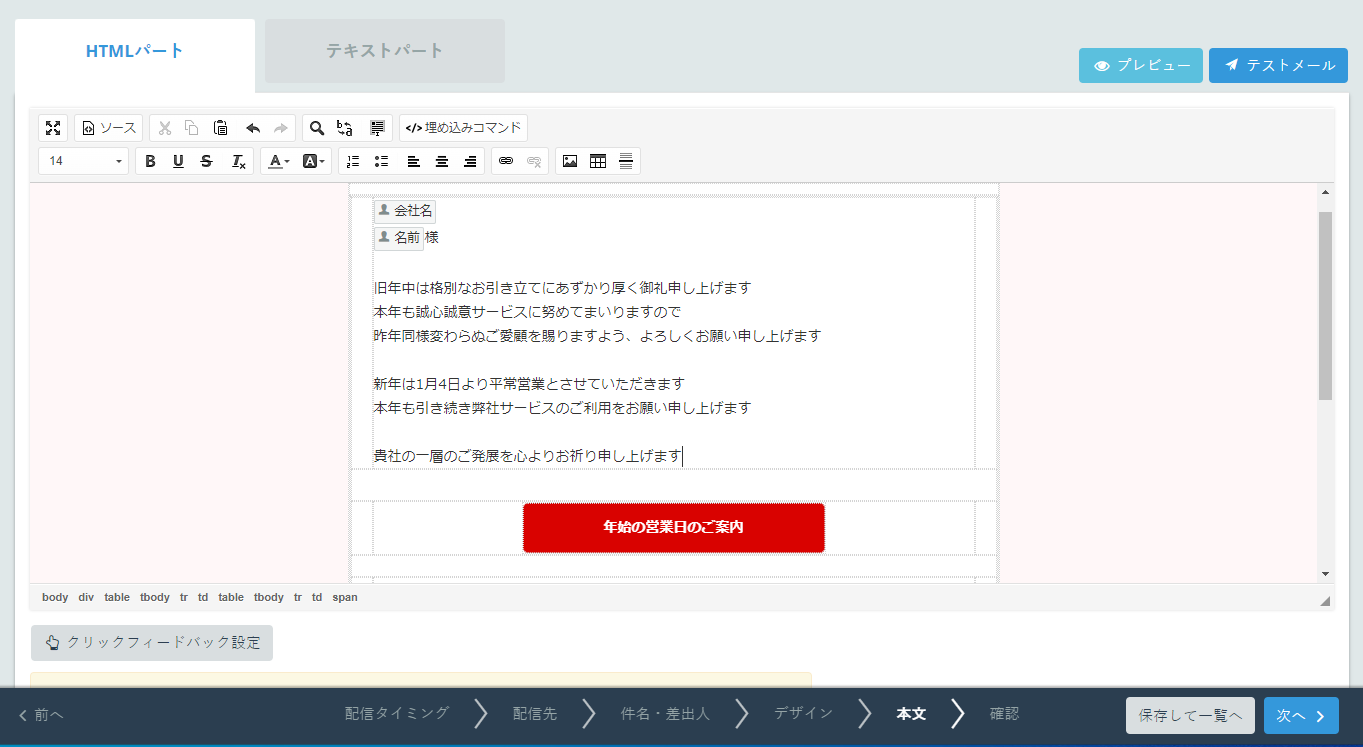Select the 名前 placeholder tag
The height and width of the screenshot is (747, 1363).
pos(398,238)
